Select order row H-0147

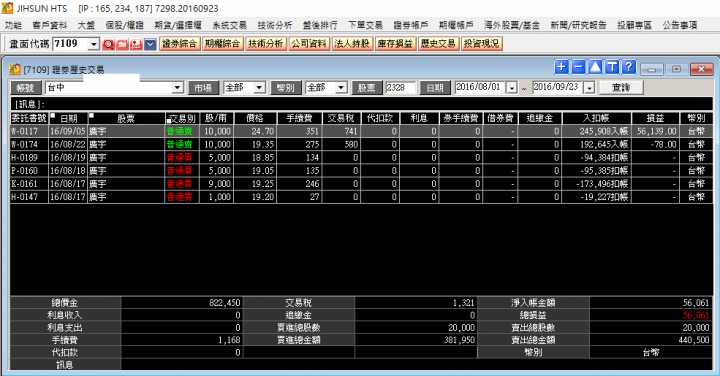(361, 197)
